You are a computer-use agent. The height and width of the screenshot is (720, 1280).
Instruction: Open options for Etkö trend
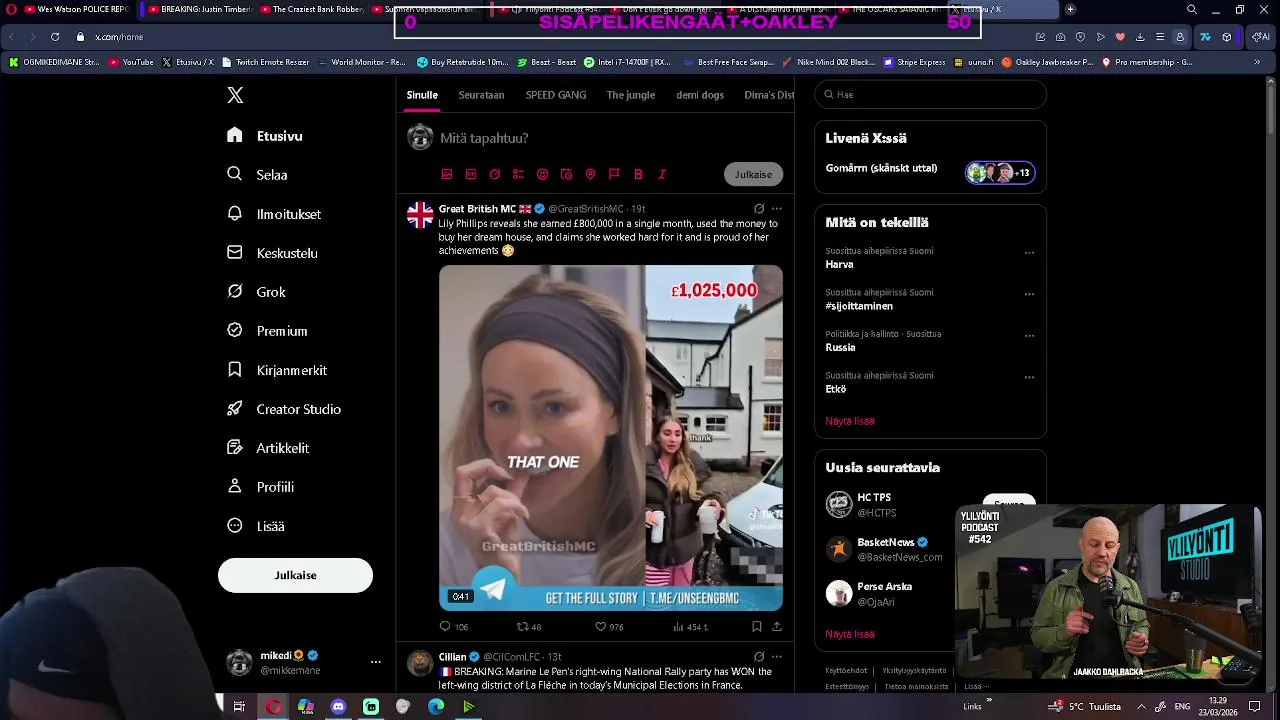click(1029, 377)
